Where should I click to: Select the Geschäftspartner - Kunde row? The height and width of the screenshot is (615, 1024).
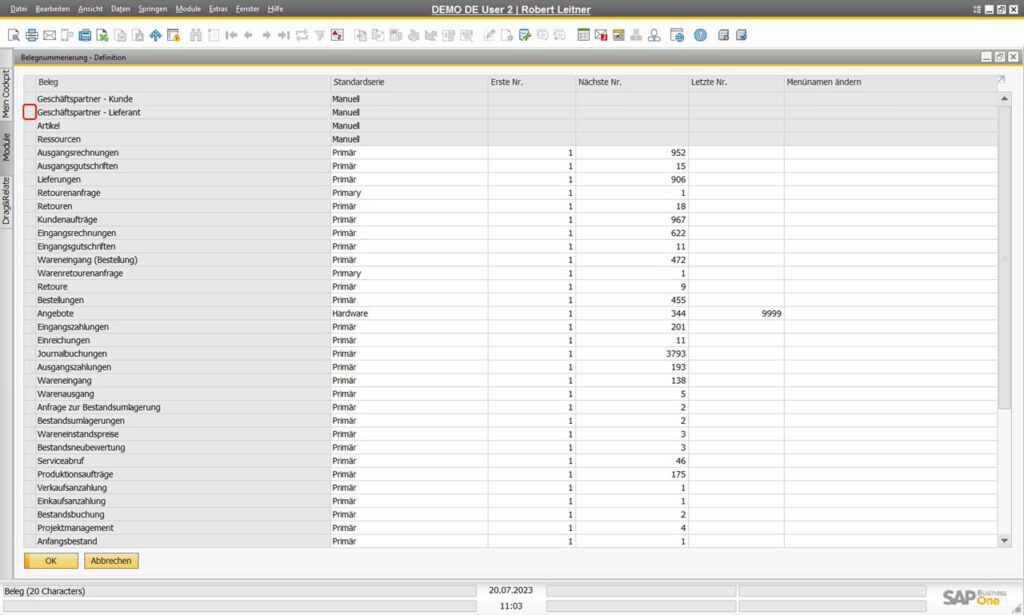511,99
